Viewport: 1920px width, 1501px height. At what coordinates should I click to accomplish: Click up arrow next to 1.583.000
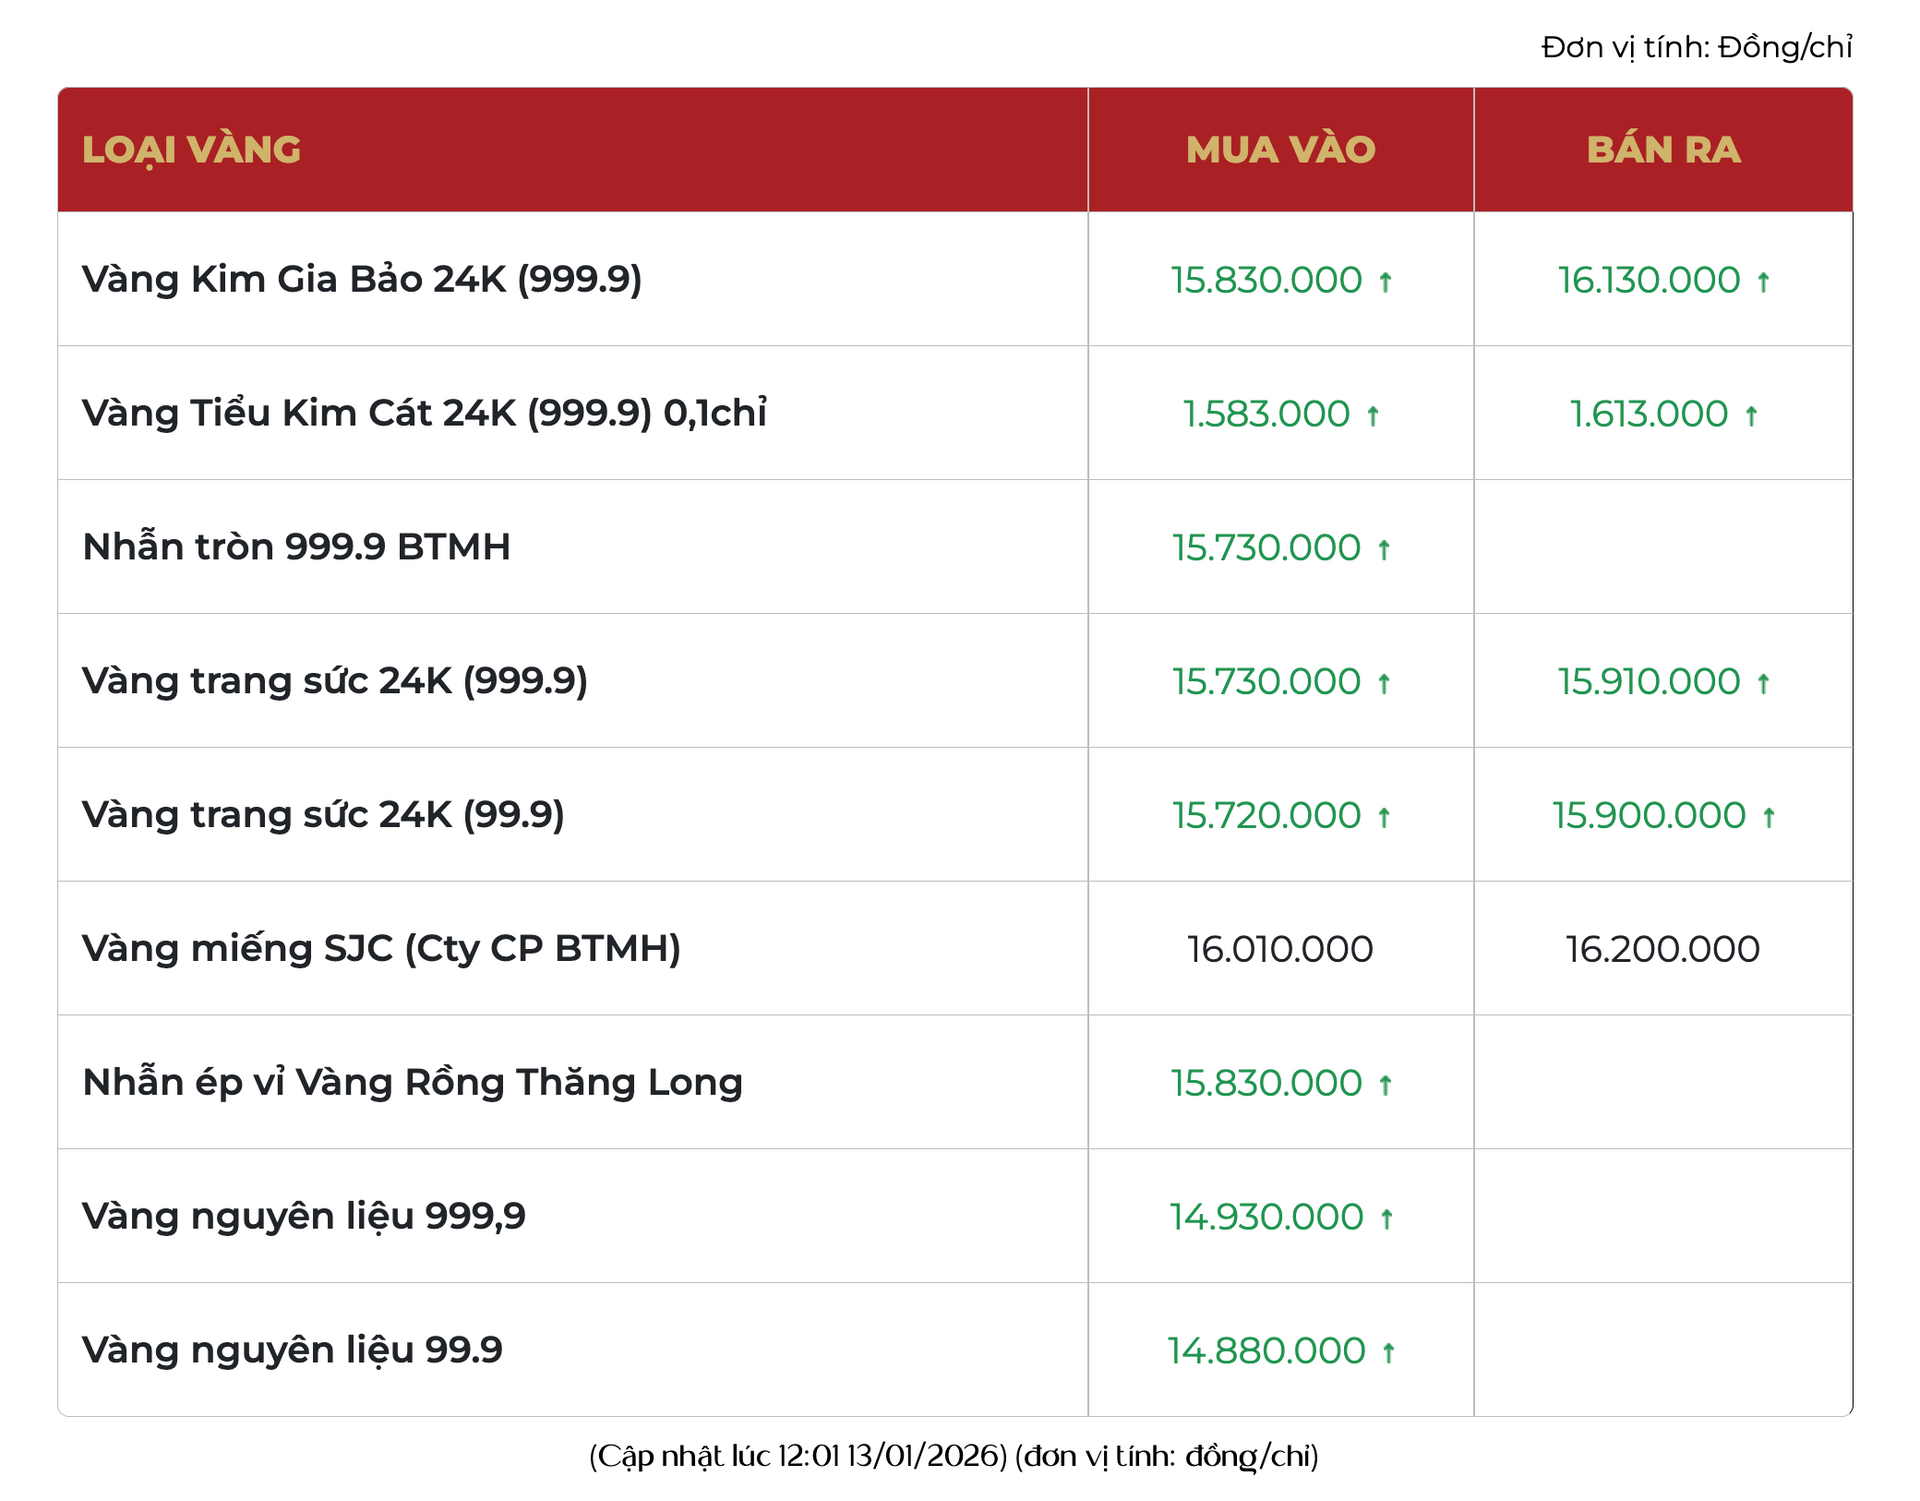click(1373, 416)
